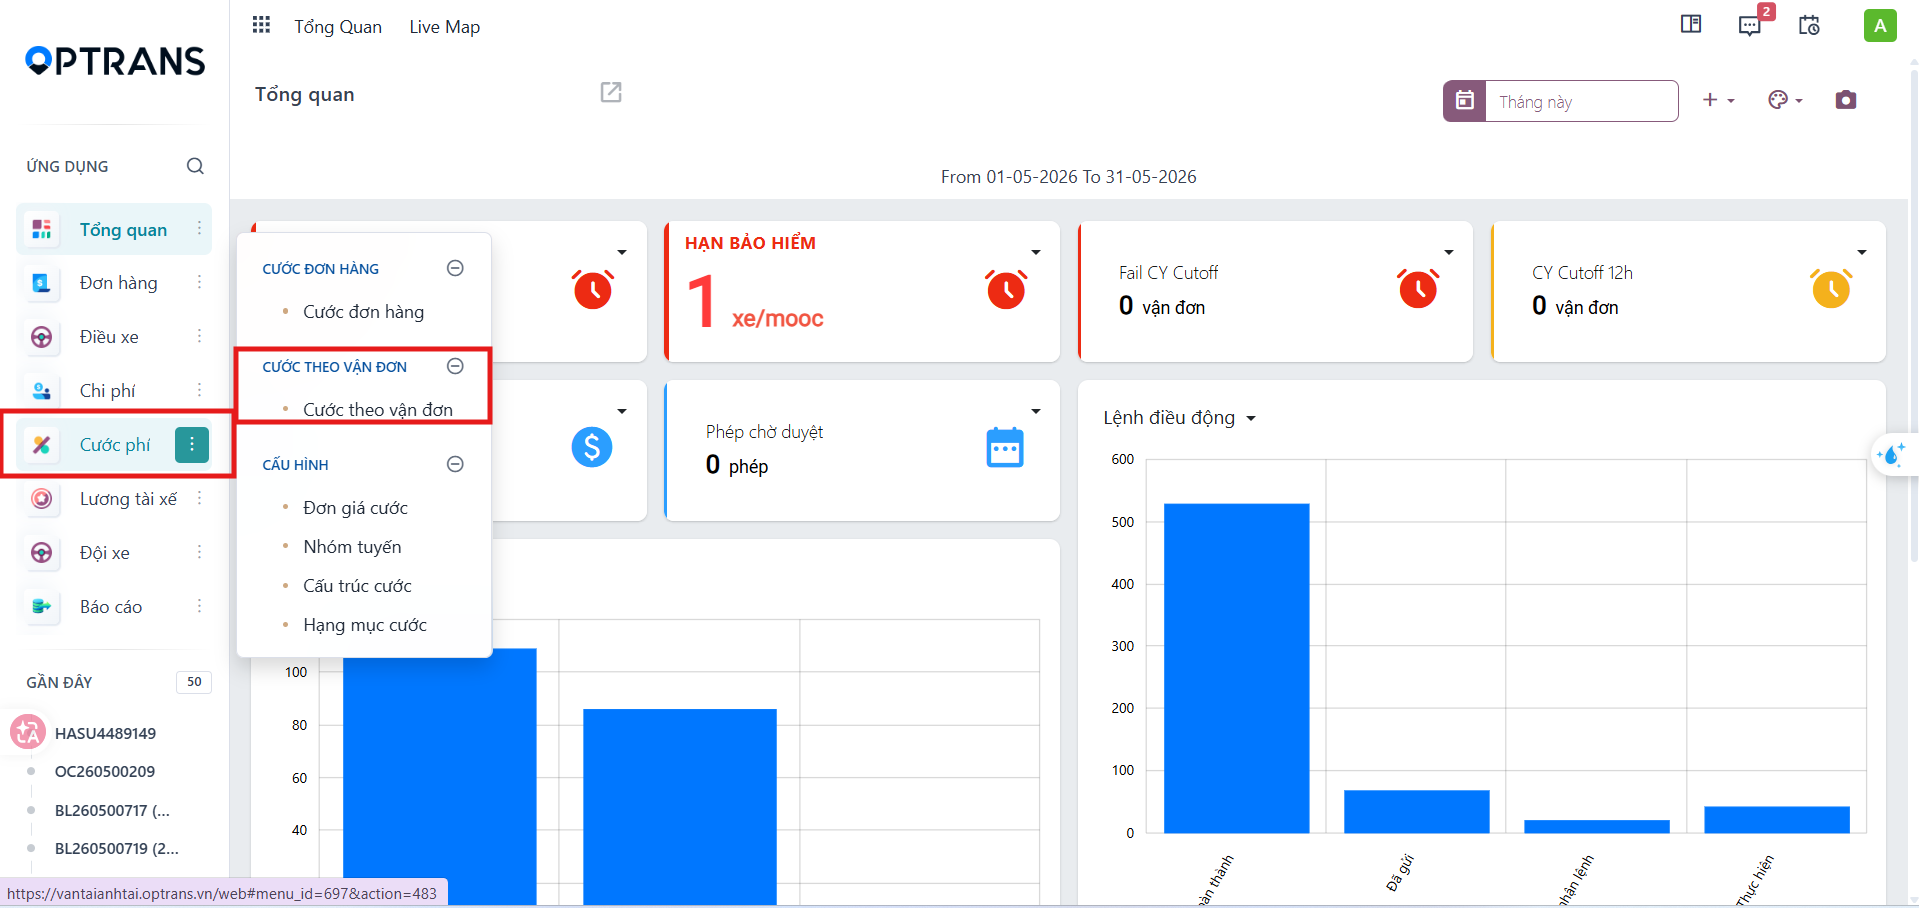This screenshot has width=1919, height=908.
Task: Click the water drop floating widget icon
Action: coord(1892,455)
